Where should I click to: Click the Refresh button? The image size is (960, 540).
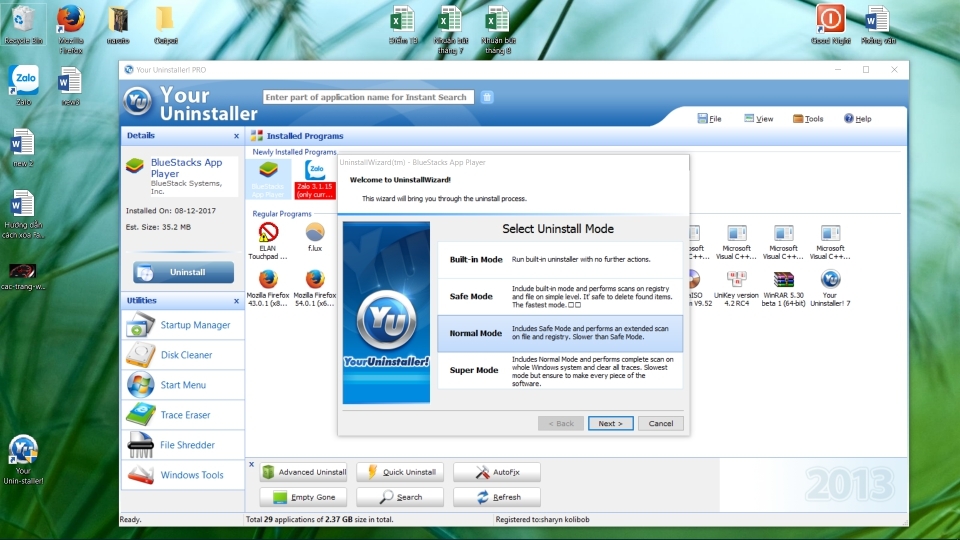(497, 497)
